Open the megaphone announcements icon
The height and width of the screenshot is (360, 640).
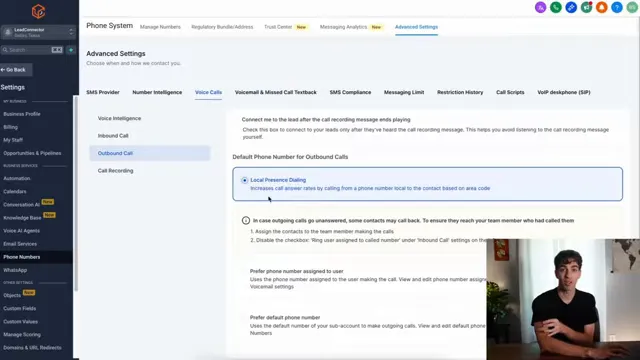pos(587,7)
